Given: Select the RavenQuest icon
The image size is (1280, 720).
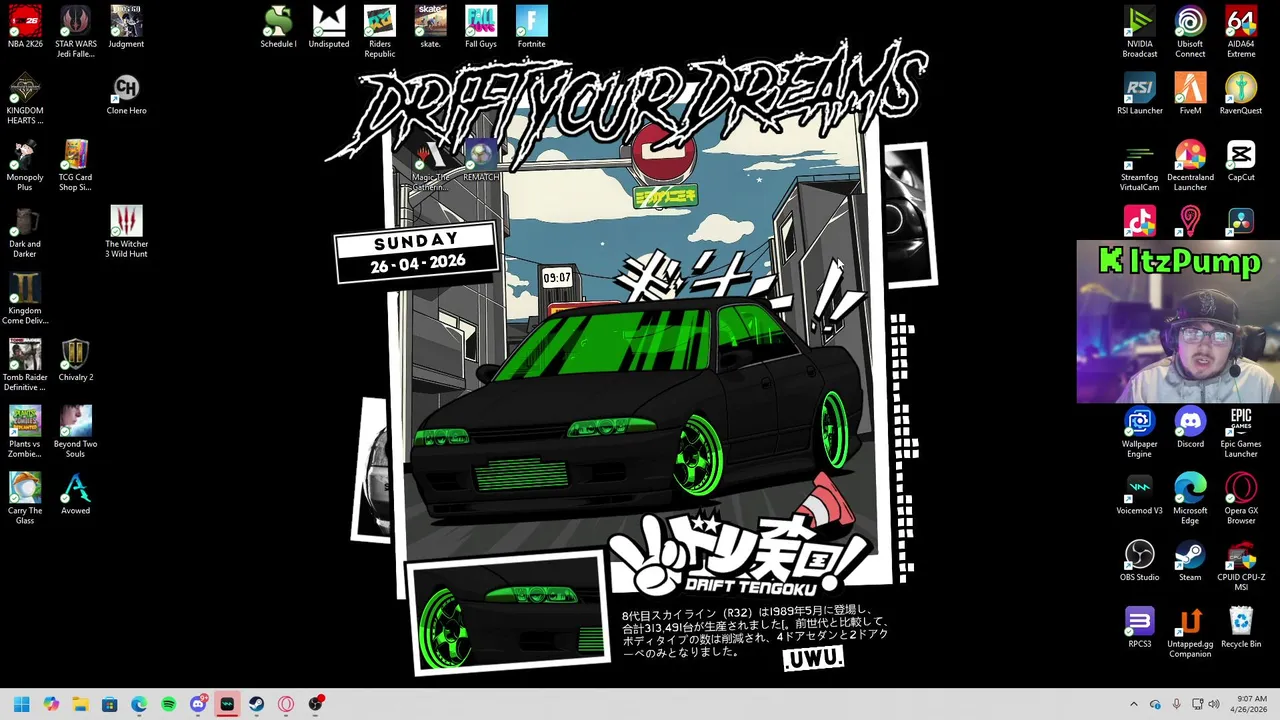Looking at the screenshot, I should point(1241,94).
